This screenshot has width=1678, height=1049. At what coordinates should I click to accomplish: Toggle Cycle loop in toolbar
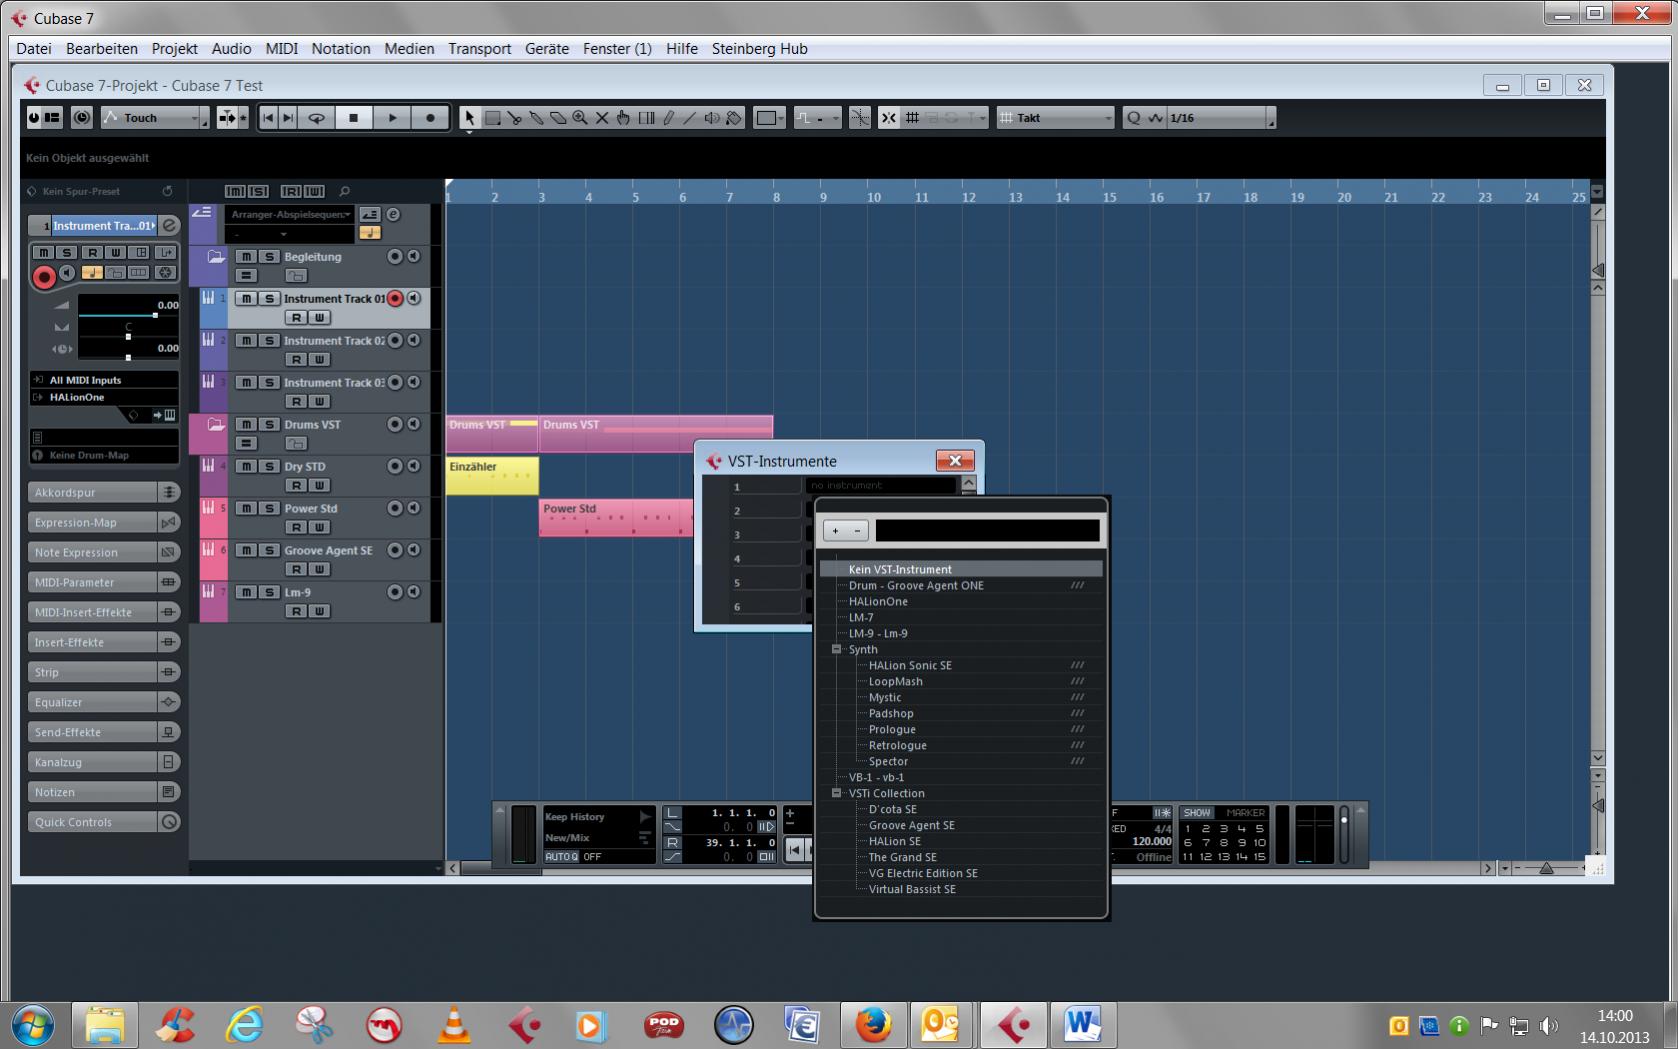click(x=316, y=118)
